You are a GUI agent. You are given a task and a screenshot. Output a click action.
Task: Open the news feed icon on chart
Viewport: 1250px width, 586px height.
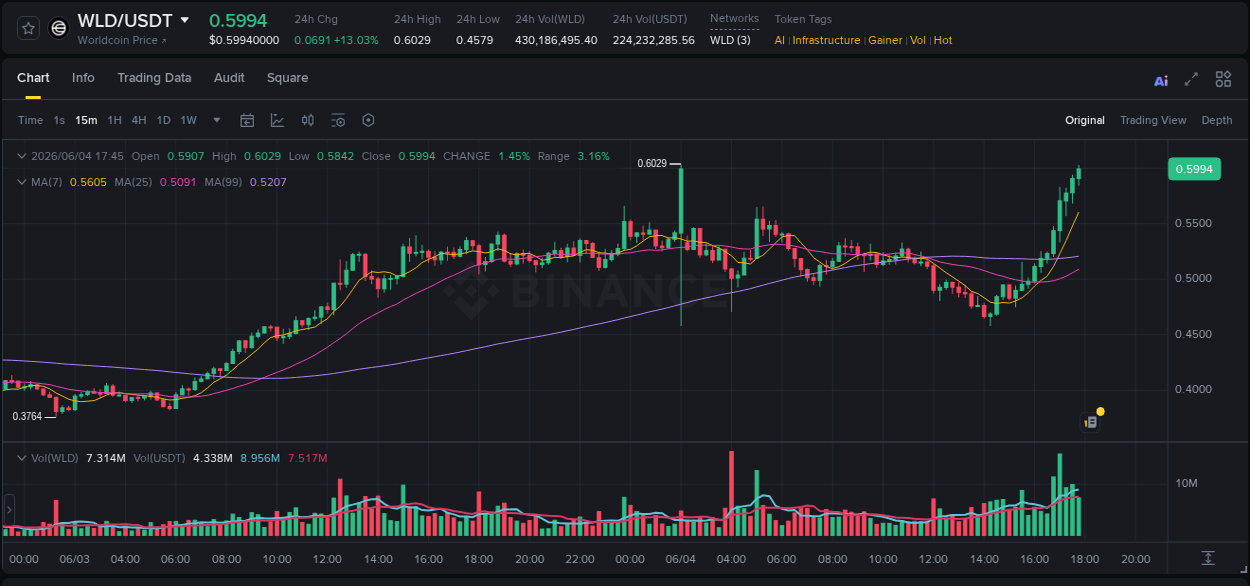[x=1091, y=422]
